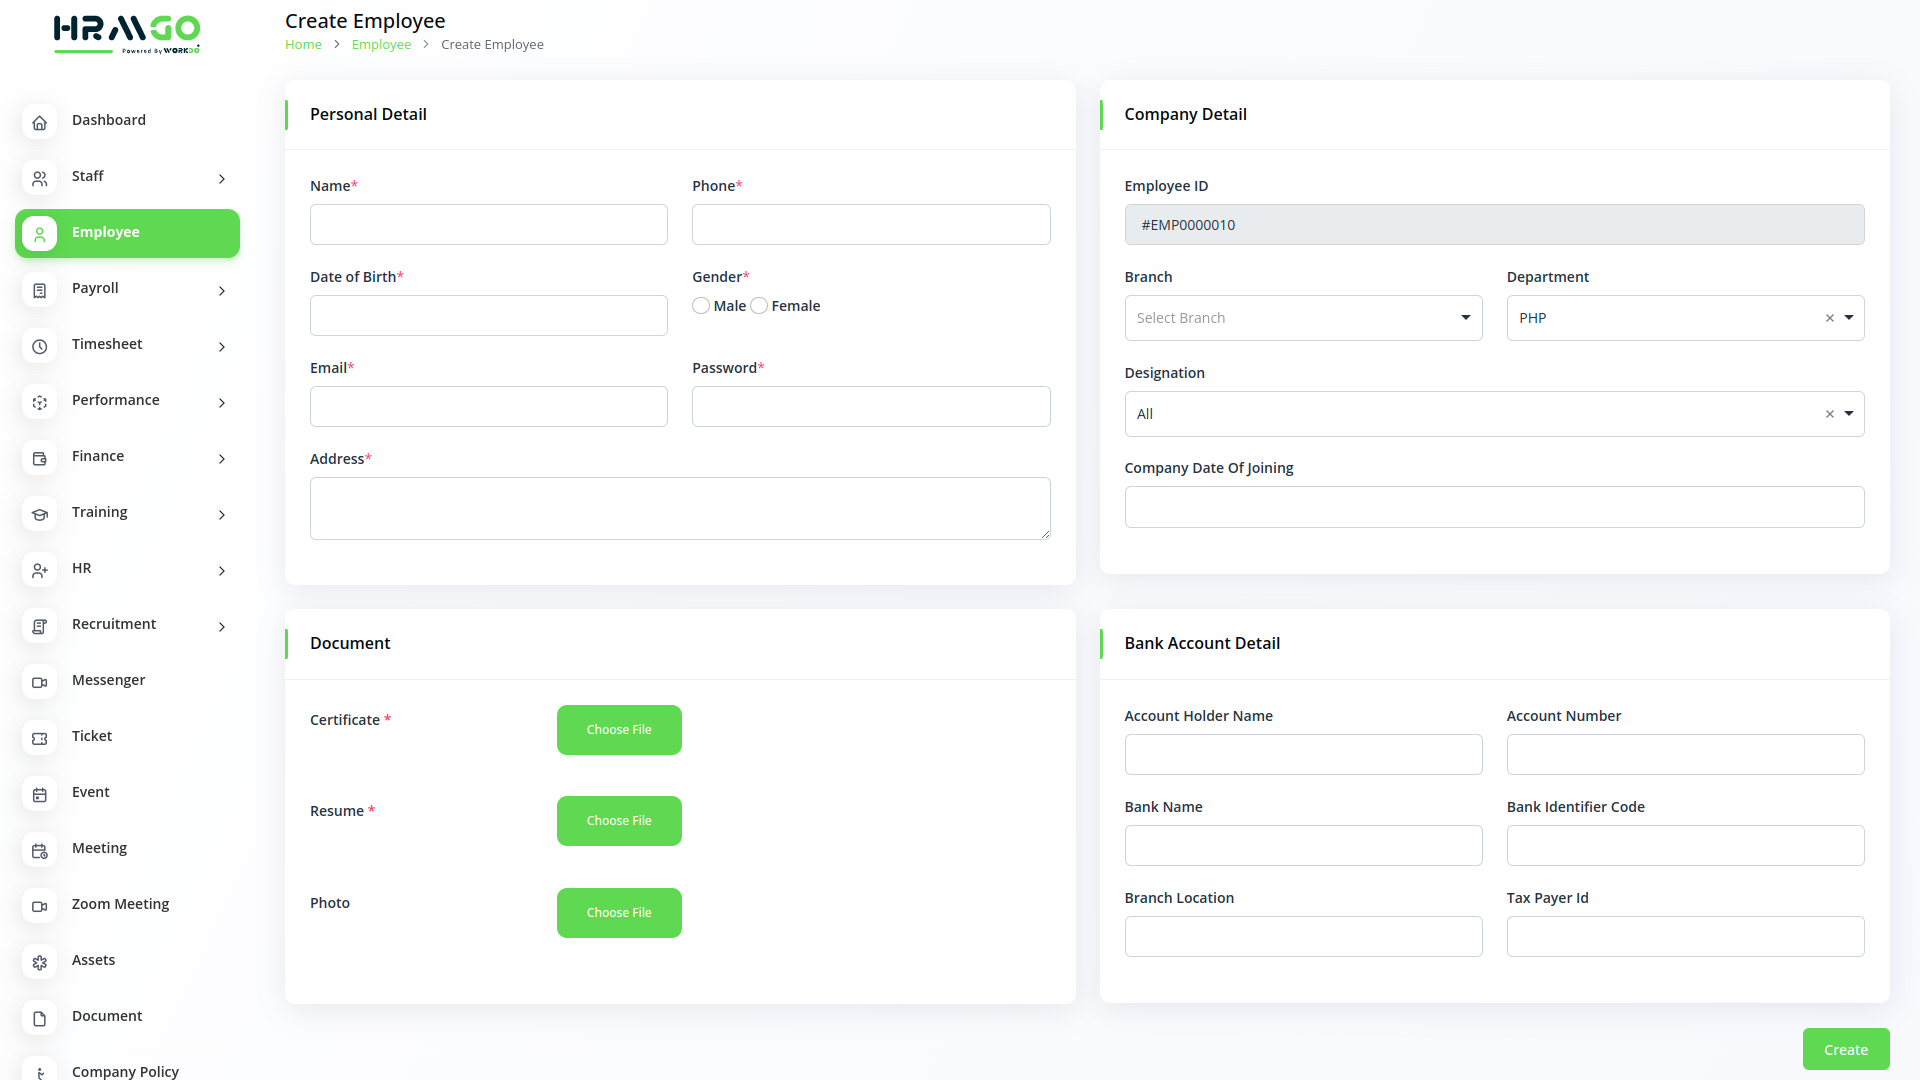
Task: Go to Home breadcrumb link
Action: pyautogui.click(x=303, y=45)
